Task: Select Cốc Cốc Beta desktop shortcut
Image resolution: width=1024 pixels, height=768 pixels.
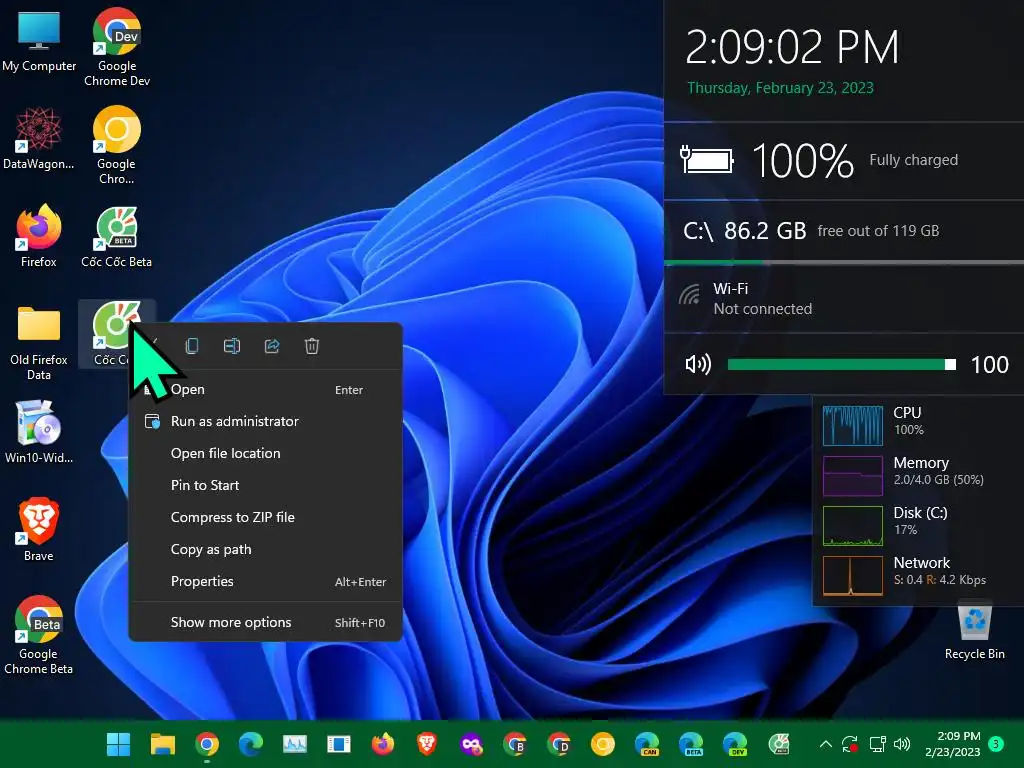Action: (x=117, y=236)
